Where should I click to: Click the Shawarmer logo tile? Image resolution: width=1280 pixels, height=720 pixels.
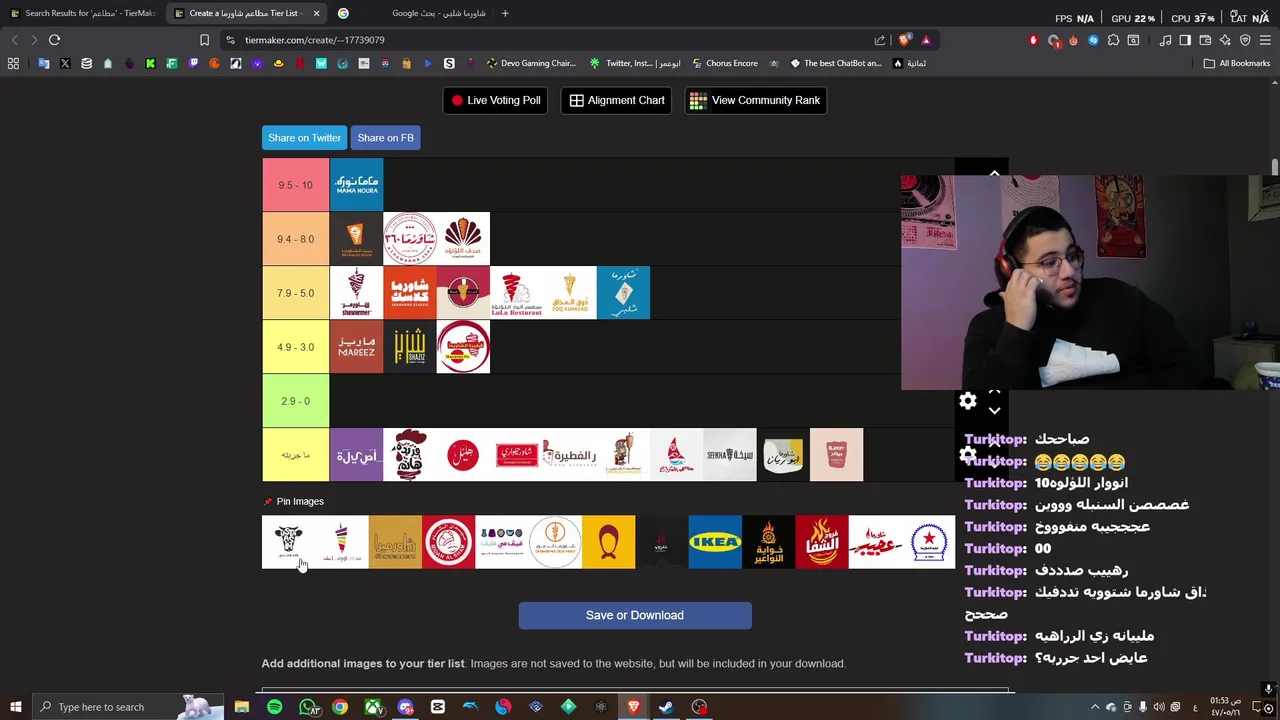(356, 293)
